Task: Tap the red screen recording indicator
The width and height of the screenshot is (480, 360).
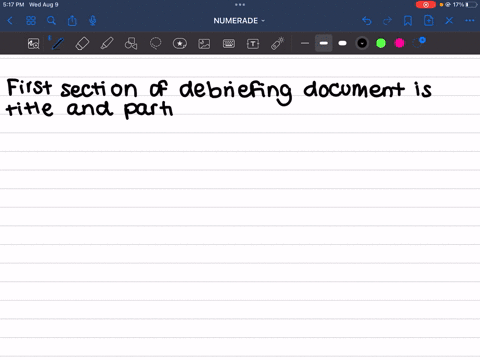Action: (426, 5)
